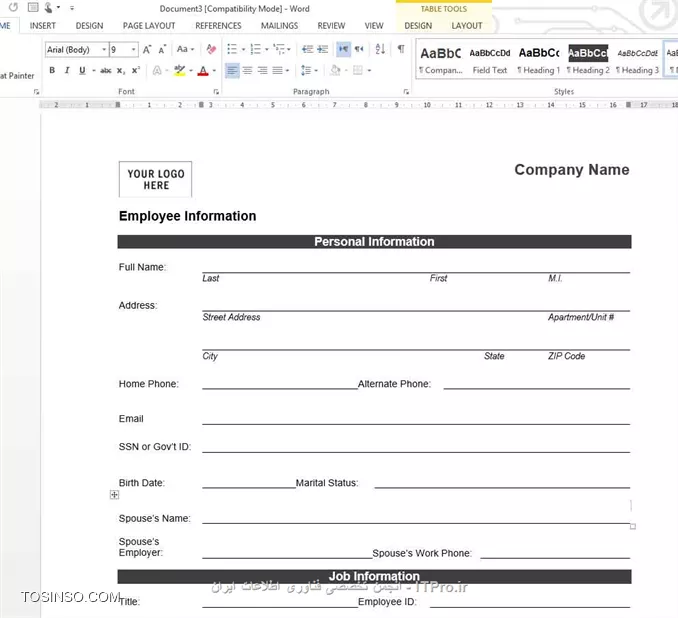
Task: Apply numbered list formatting
Action: 256,49
